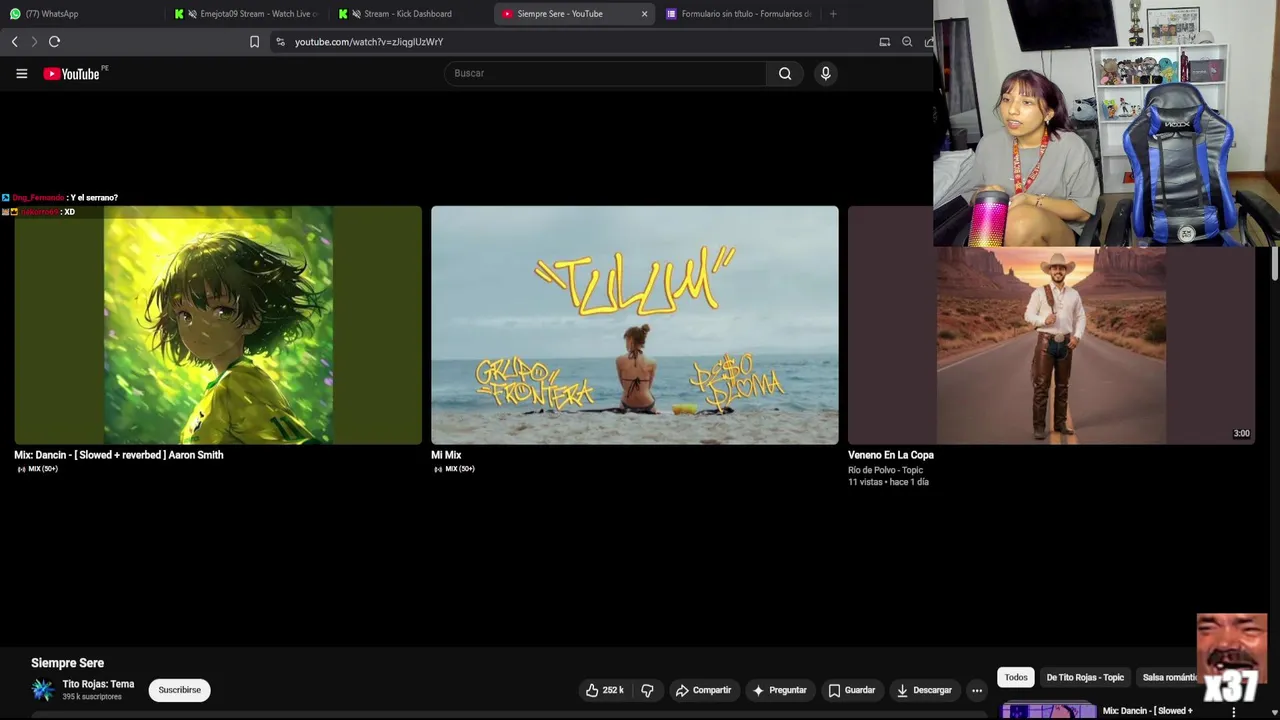The height and width of the screenshot is (720, 1280).
Task: Click the 11 vistas hace 1 día text
Action: tap(888, 482)
